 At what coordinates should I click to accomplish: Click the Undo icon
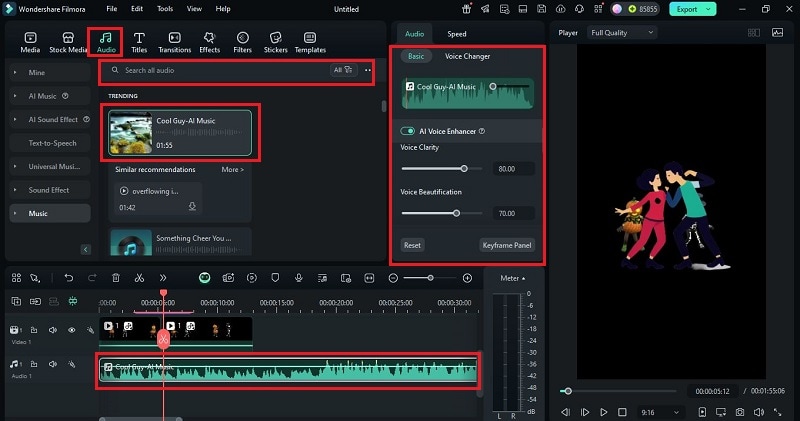click(69, 278)
